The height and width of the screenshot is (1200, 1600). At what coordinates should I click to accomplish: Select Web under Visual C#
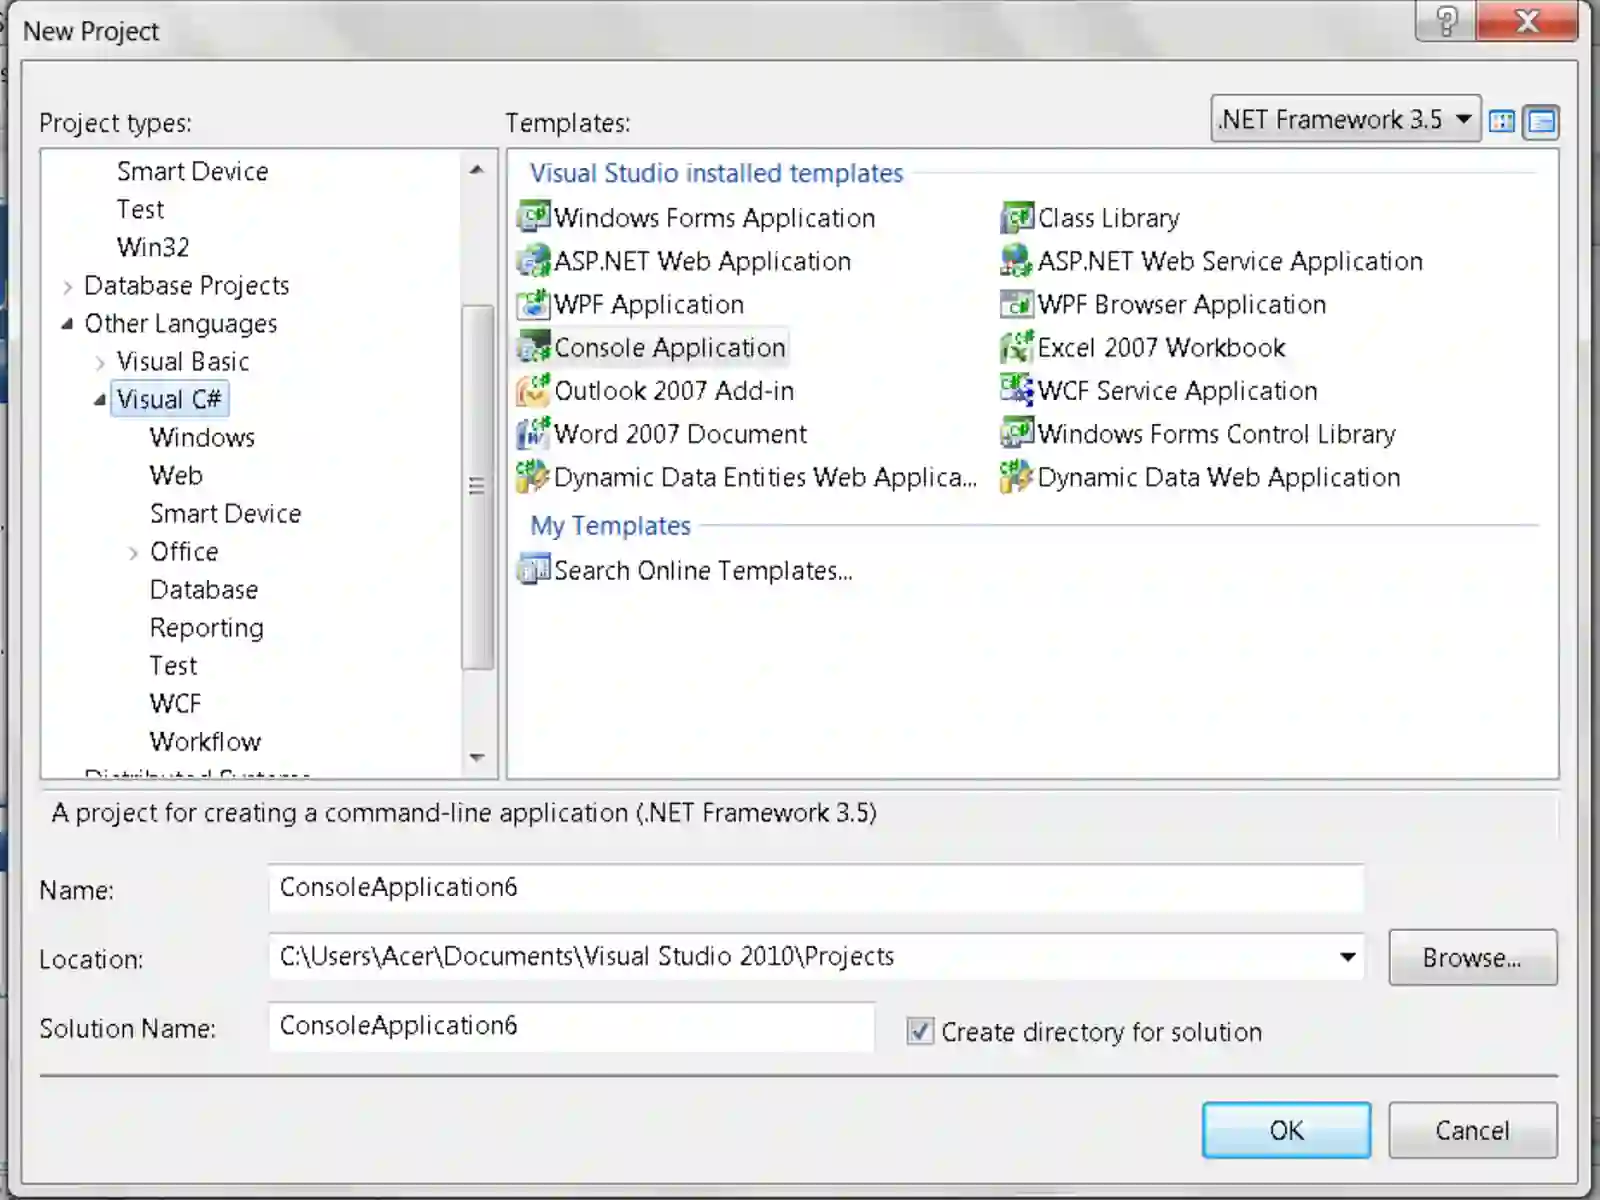(x=176, y=475)
